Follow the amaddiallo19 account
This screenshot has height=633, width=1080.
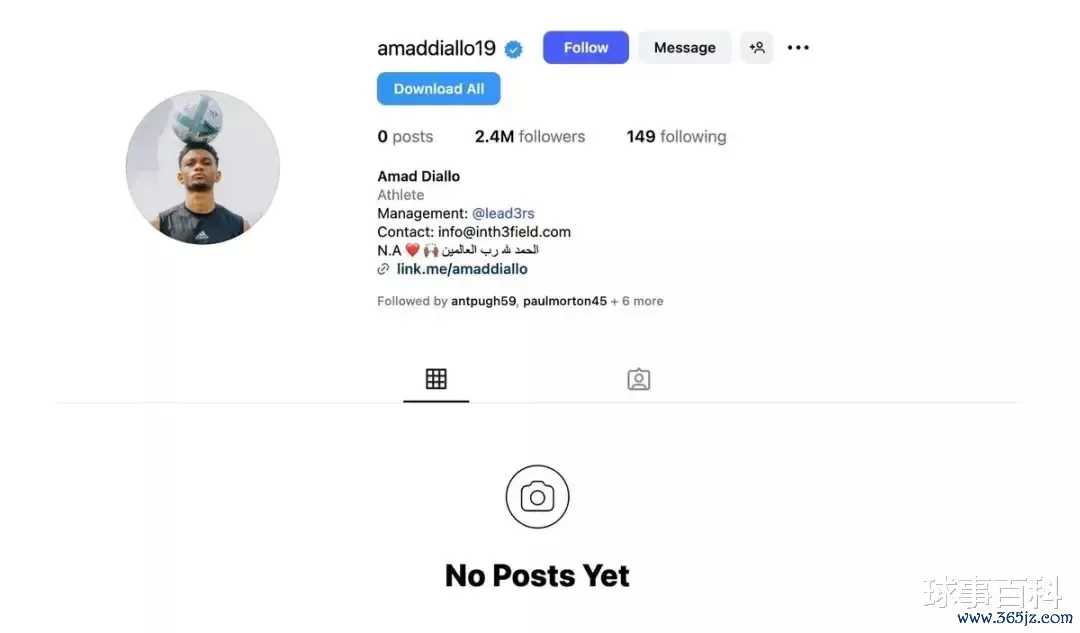585,48
